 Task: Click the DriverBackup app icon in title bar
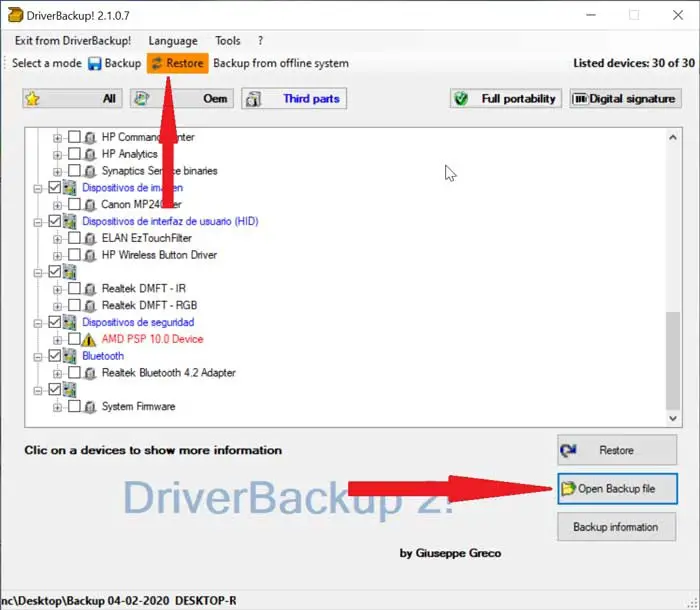click(x=15, y=15)
